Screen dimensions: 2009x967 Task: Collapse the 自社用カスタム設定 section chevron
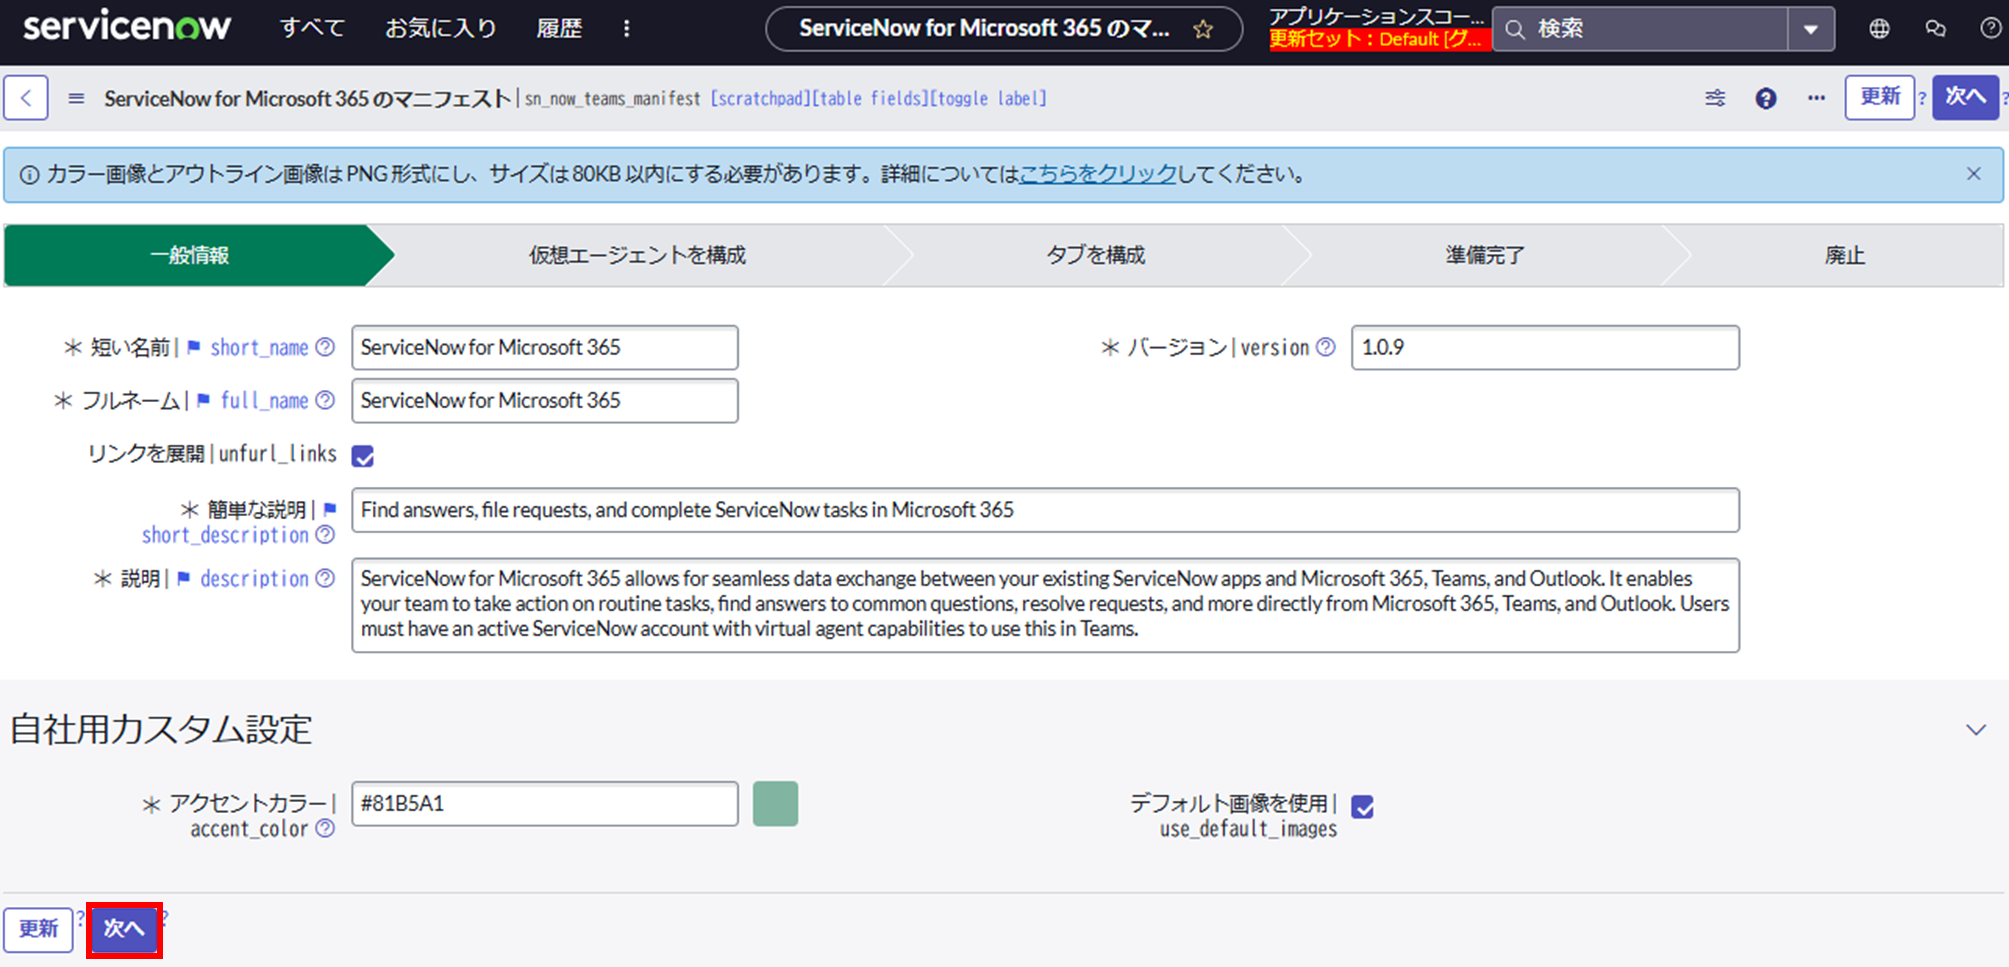(1976, 730)
